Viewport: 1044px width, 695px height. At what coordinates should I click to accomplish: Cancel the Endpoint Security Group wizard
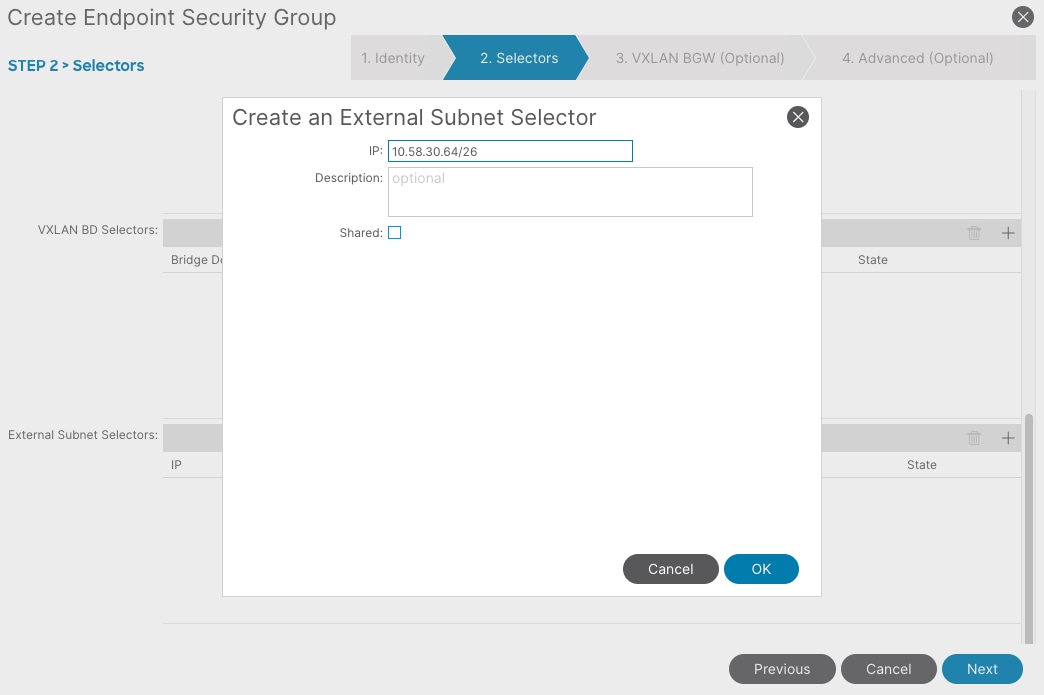[888, 669]
